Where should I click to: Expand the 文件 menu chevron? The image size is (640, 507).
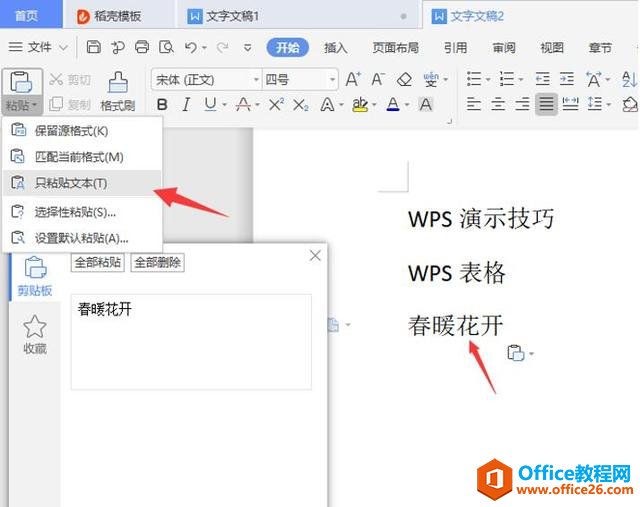pos(63,48)
